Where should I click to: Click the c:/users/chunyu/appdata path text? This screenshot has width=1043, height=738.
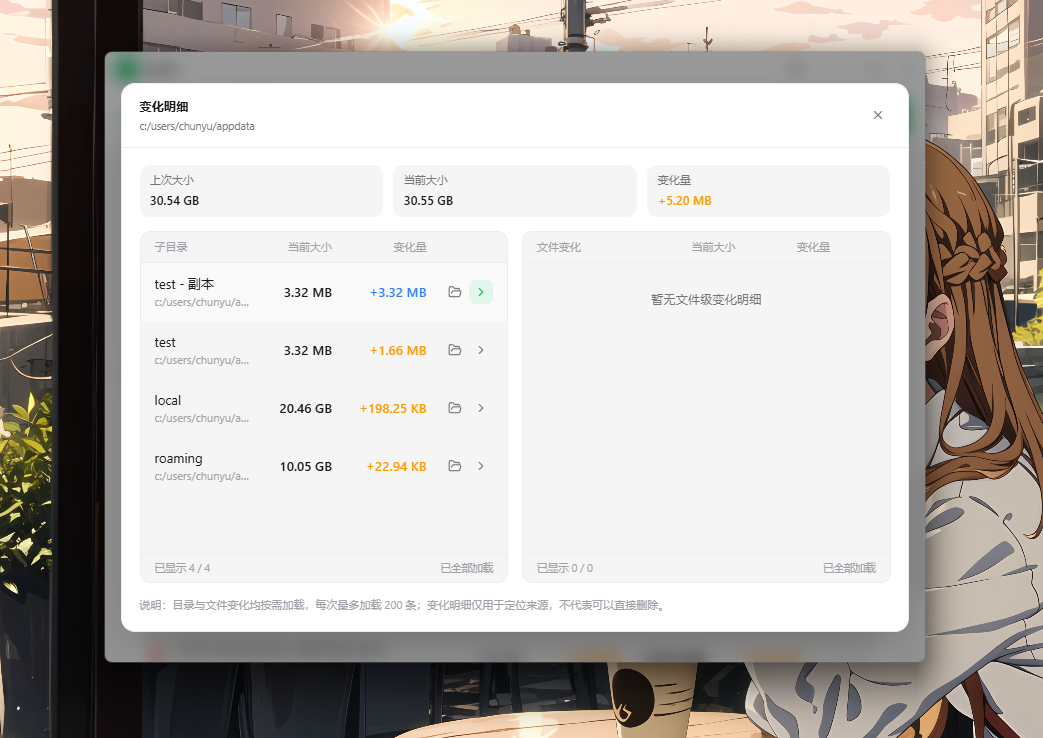tap(197, 126)
